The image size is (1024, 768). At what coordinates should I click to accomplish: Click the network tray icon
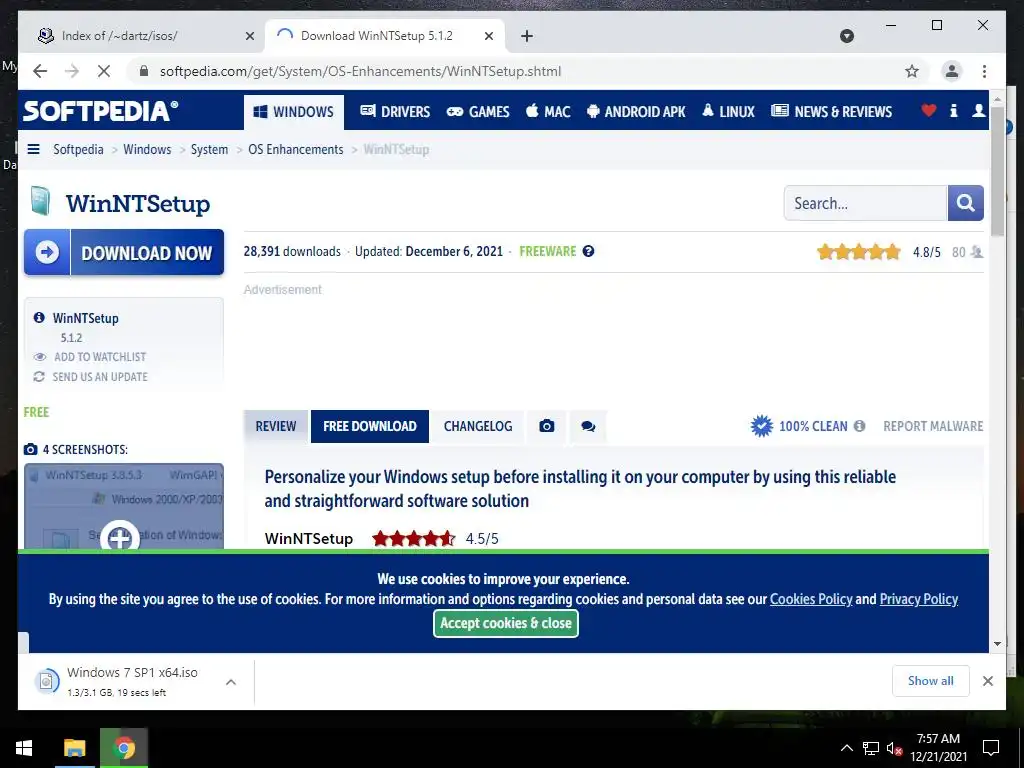[x=871, y=748]
